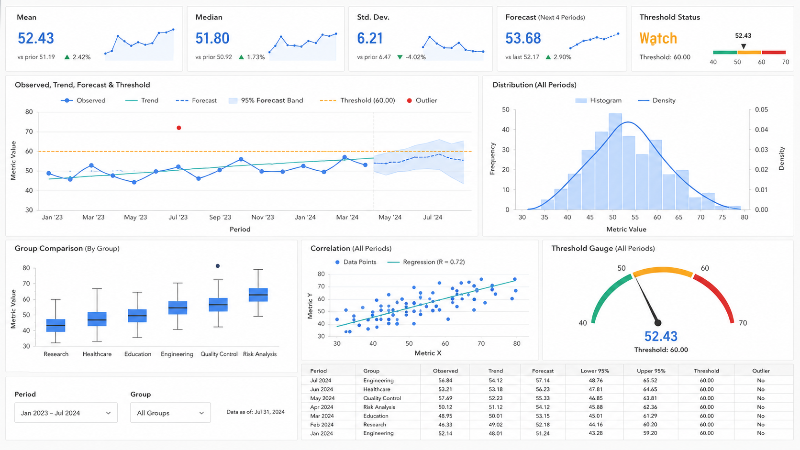This screenshot has height=450, width=800.
Task: Click the 'Feb 2024' table cell
Action: [321, 424]
